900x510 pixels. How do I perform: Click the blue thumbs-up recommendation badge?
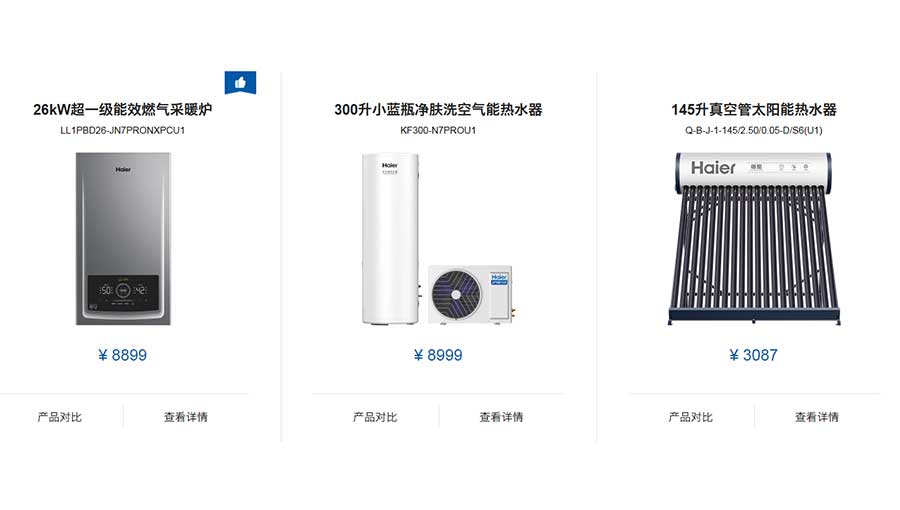[240, 83]
